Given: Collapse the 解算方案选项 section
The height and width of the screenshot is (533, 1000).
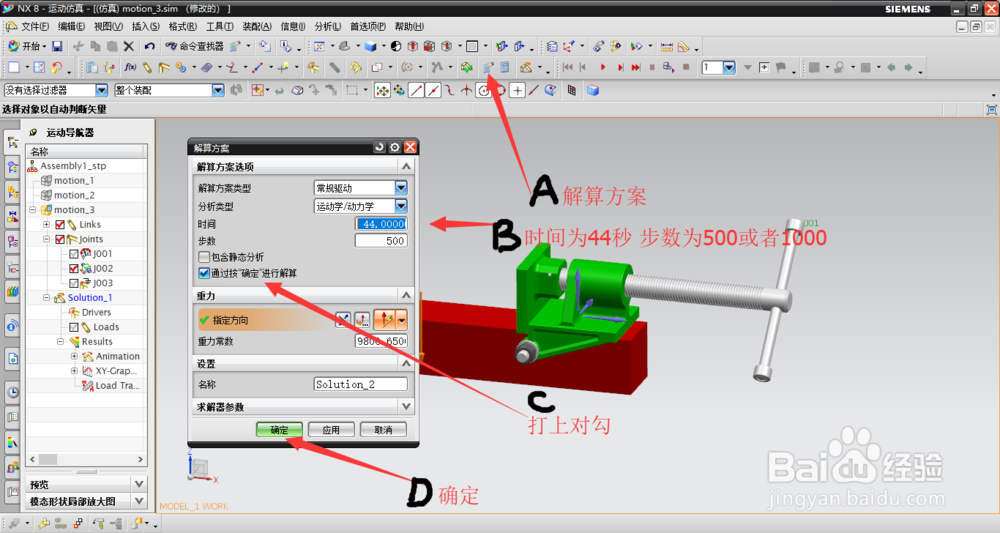Looking at the screenshot, I should pyautogui.click(x=406, y=166).
